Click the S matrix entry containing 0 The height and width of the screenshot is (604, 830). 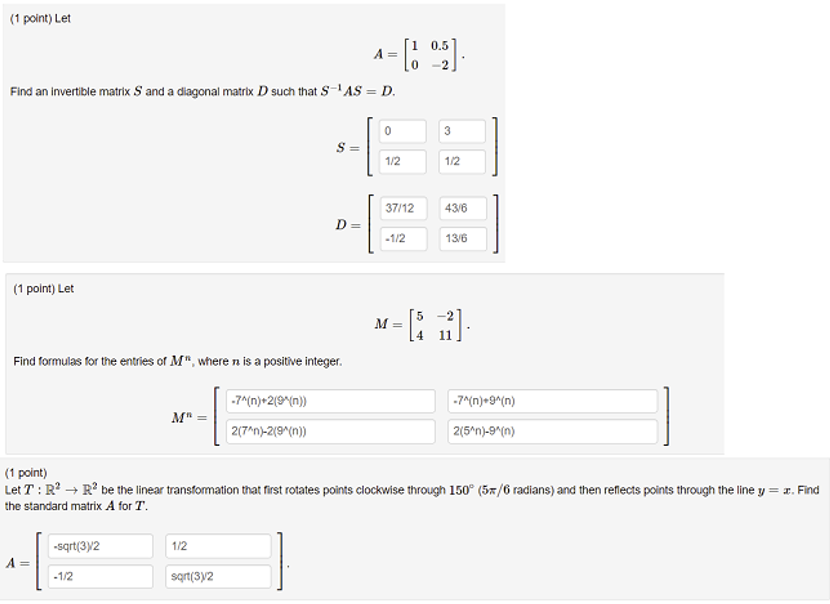(401, 130)
